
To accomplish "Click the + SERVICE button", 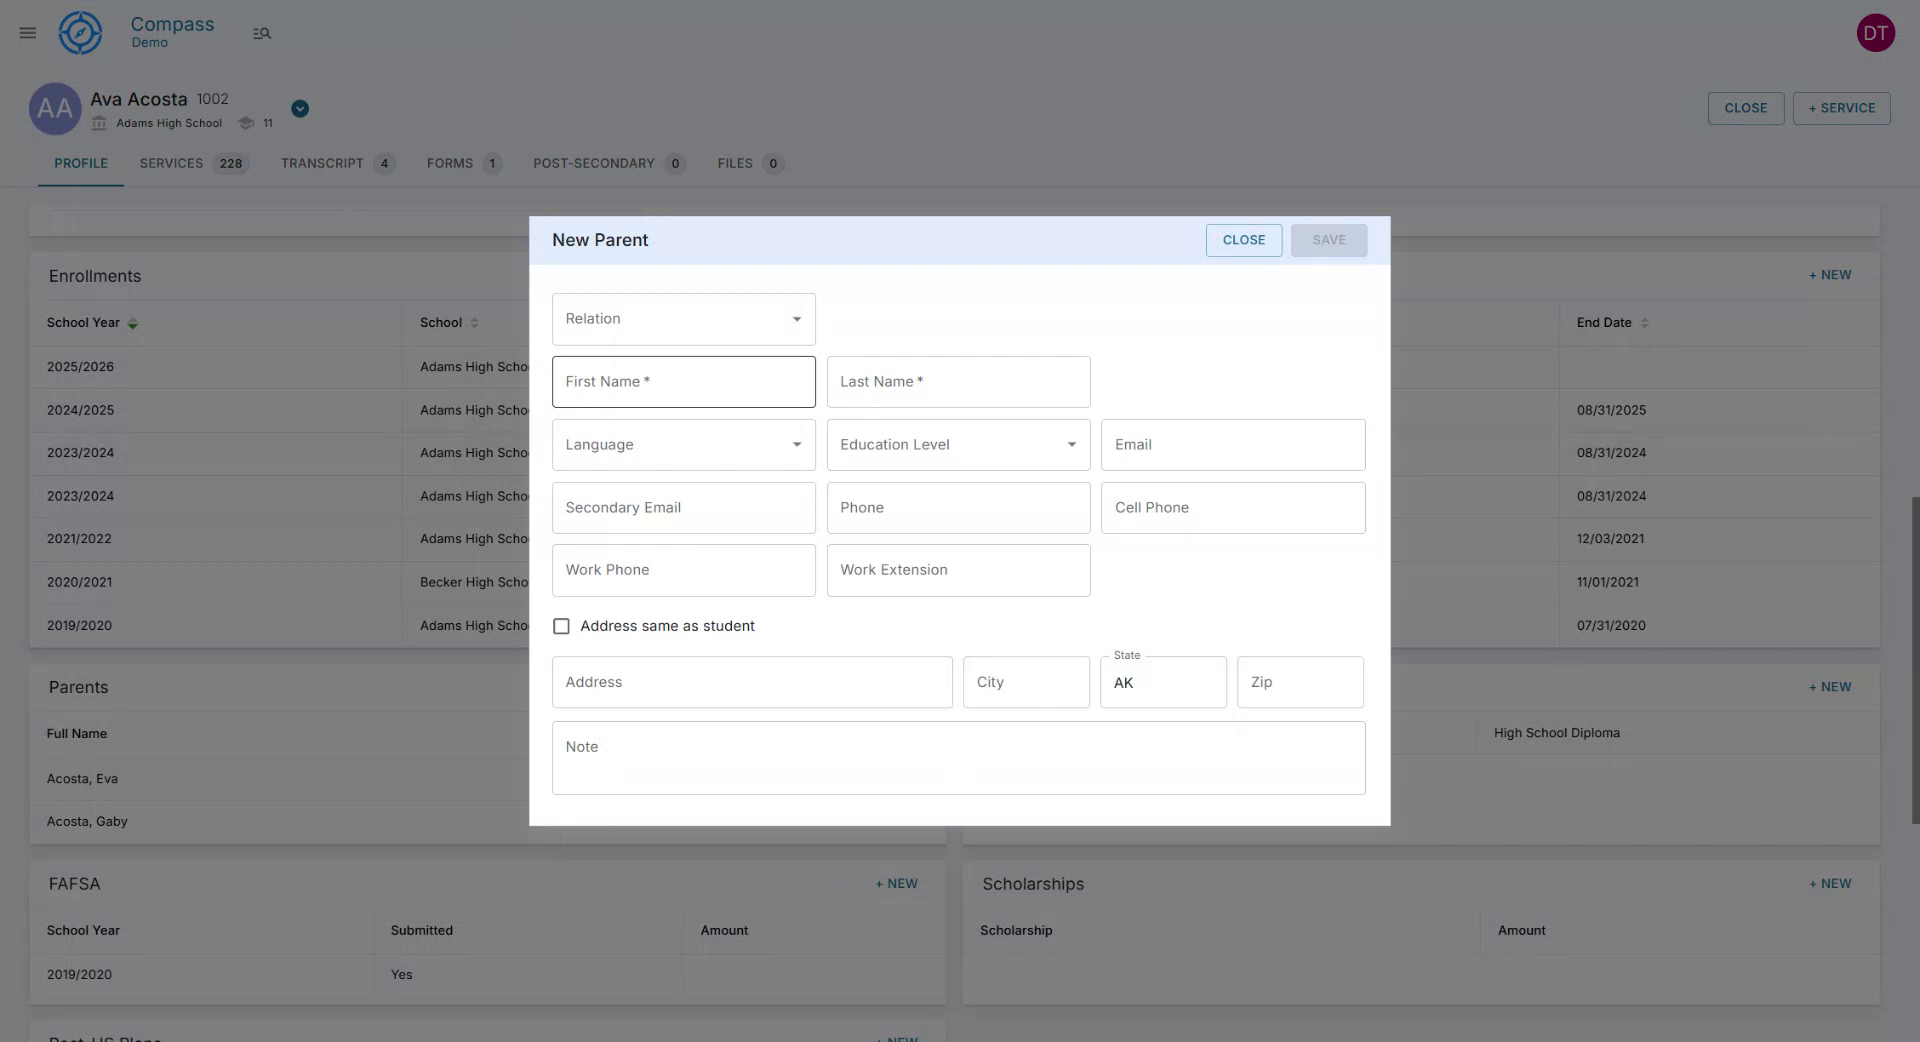I will (x=1841, y=108).
